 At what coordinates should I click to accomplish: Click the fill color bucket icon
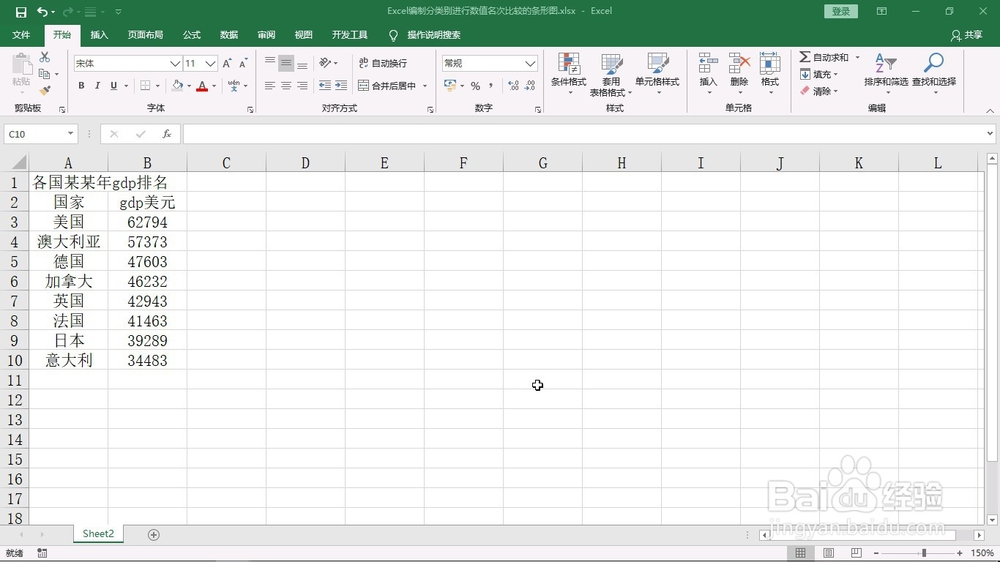pyautogui.click(x=177, y=85)
